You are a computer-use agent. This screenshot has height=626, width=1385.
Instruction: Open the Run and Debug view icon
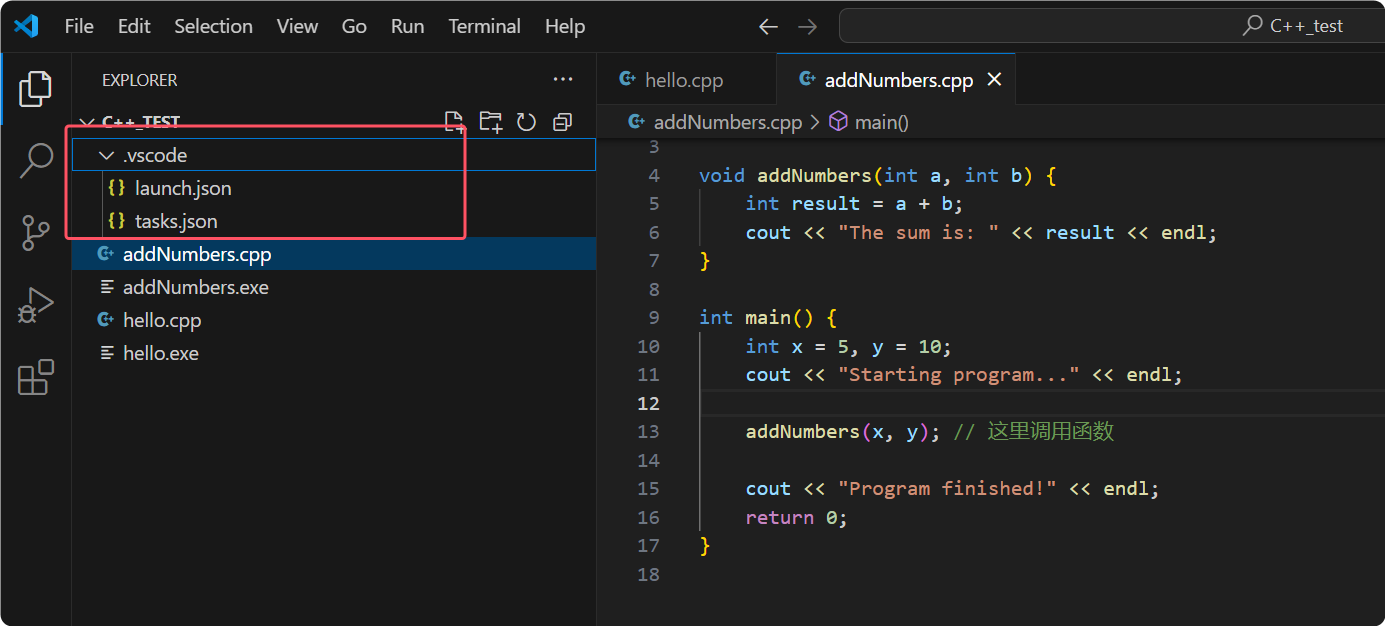[x=35, y=306]
